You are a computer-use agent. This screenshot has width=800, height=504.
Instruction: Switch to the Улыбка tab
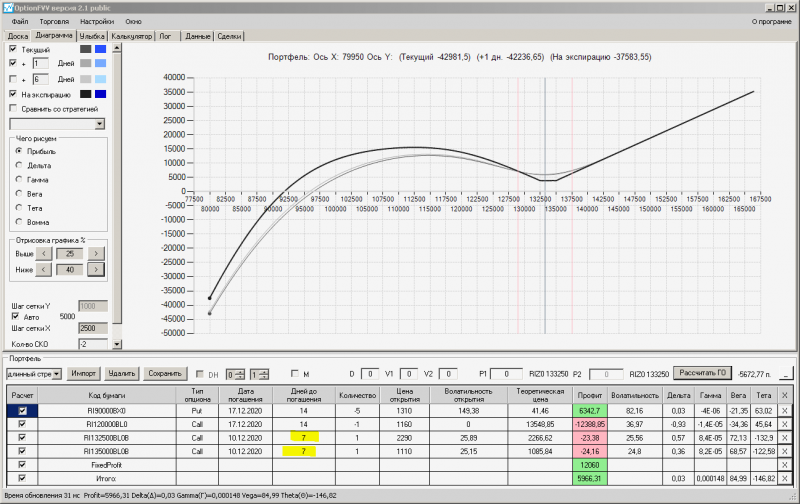tap(92, 36)
